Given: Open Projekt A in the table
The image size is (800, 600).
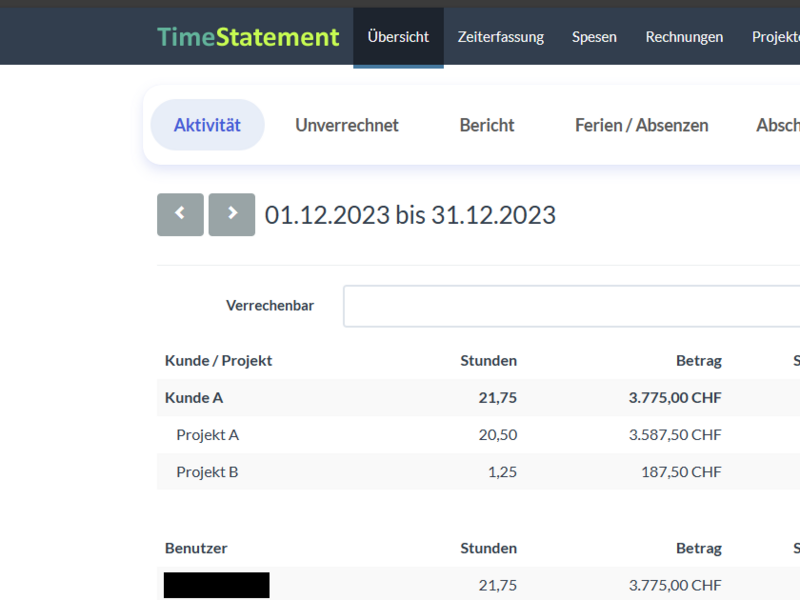Looking at the screenshot, I should pyautogui.click(x=207, y=435).
